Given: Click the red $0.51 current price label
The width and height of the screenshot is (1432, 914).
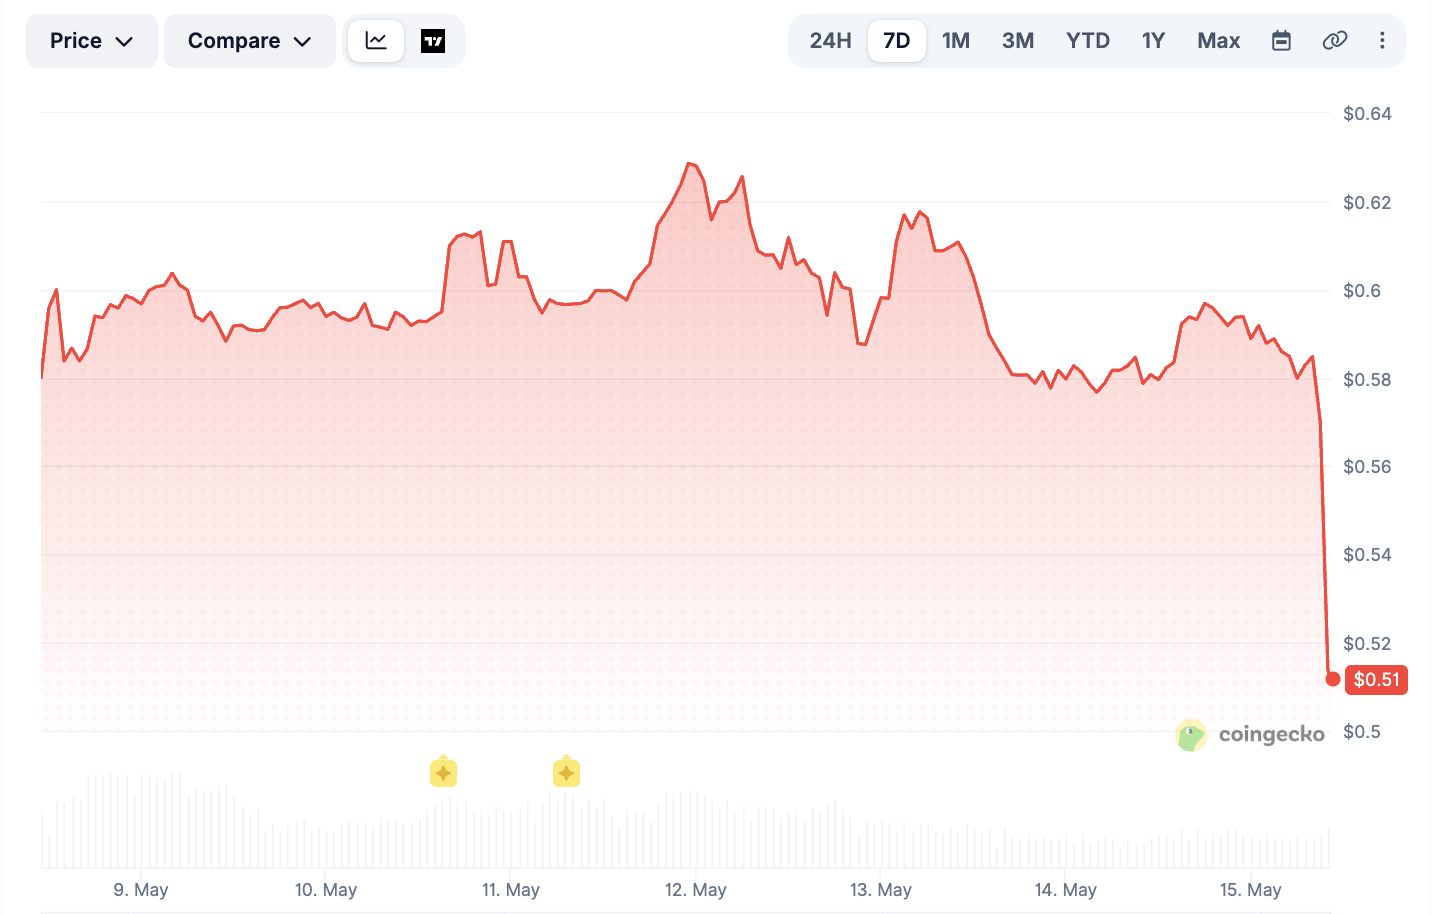Looking at the screenshot, I should point(1376,680).
